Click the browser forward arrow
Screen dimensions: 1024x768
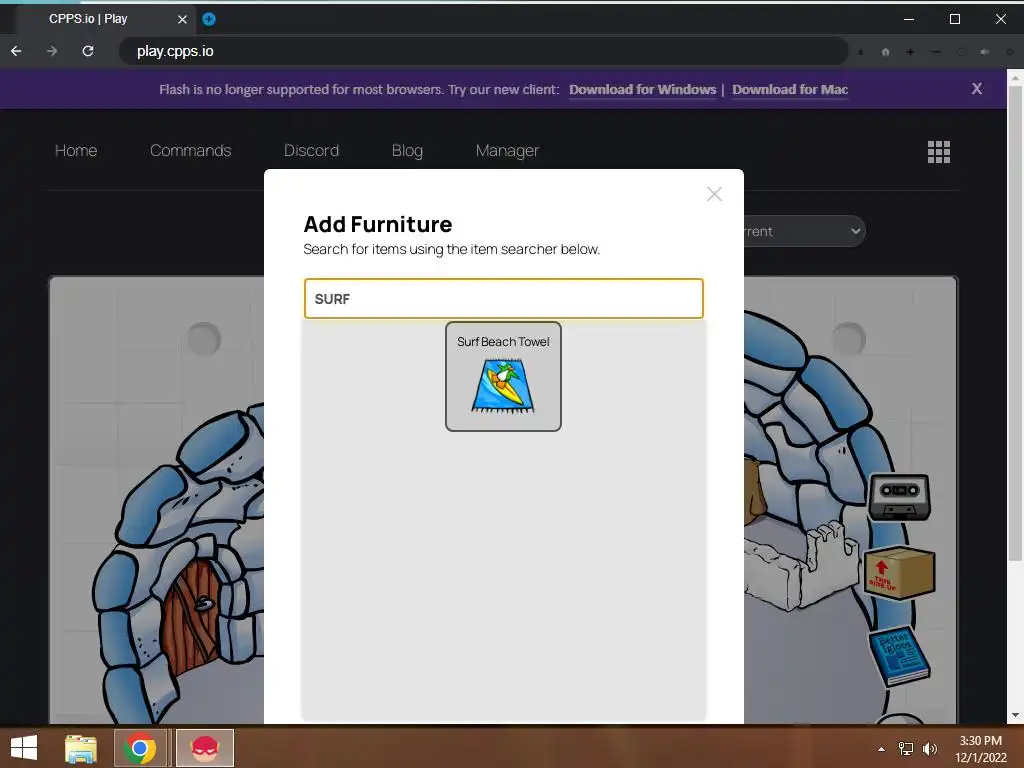52,51
